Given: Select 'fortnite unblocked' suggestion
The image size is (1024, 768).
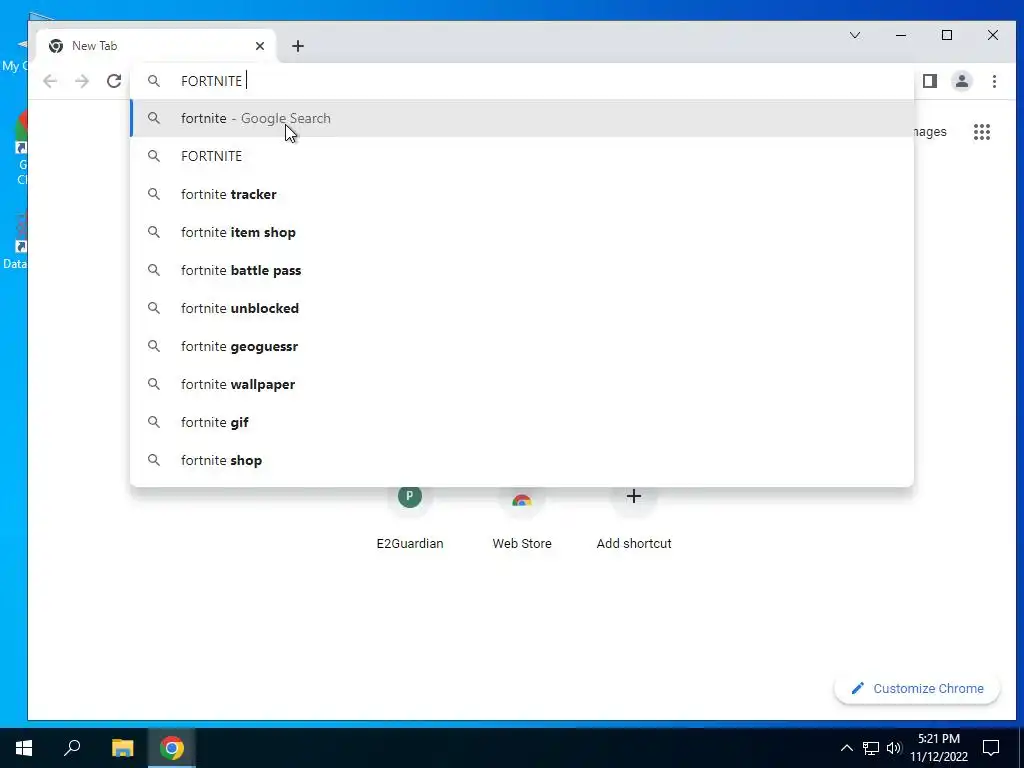Looking at the screenshot, I should pos(522,308).
